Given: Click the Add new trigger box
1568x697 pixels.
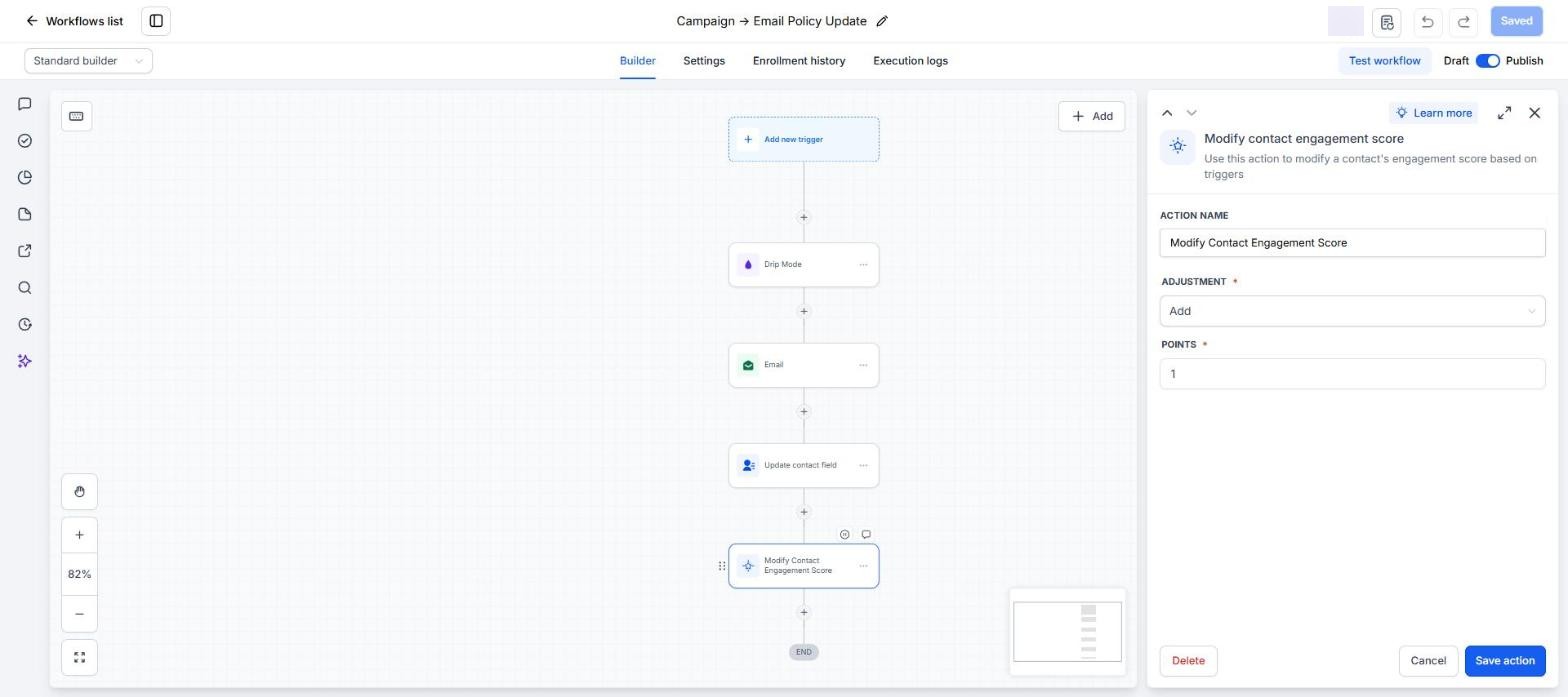Looking at the screenshot, I should pyautogui.click(x=804, y=140).
